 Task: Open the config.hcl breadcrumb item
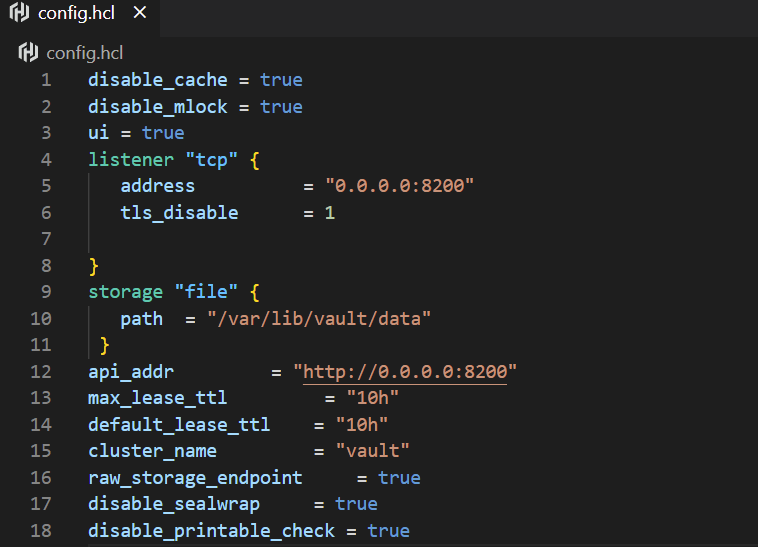pyautogui.click(x=84, y=52)
